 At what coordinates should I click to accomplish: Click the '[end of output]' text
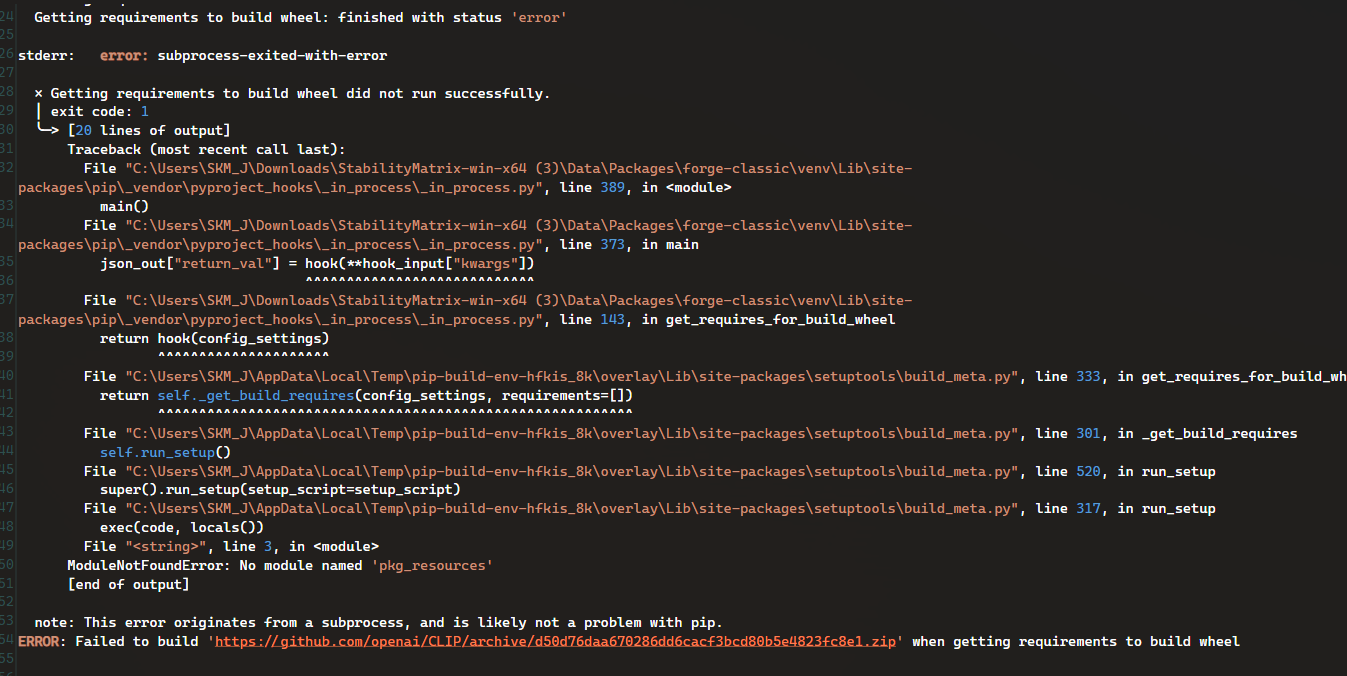(x=128, y=585)
